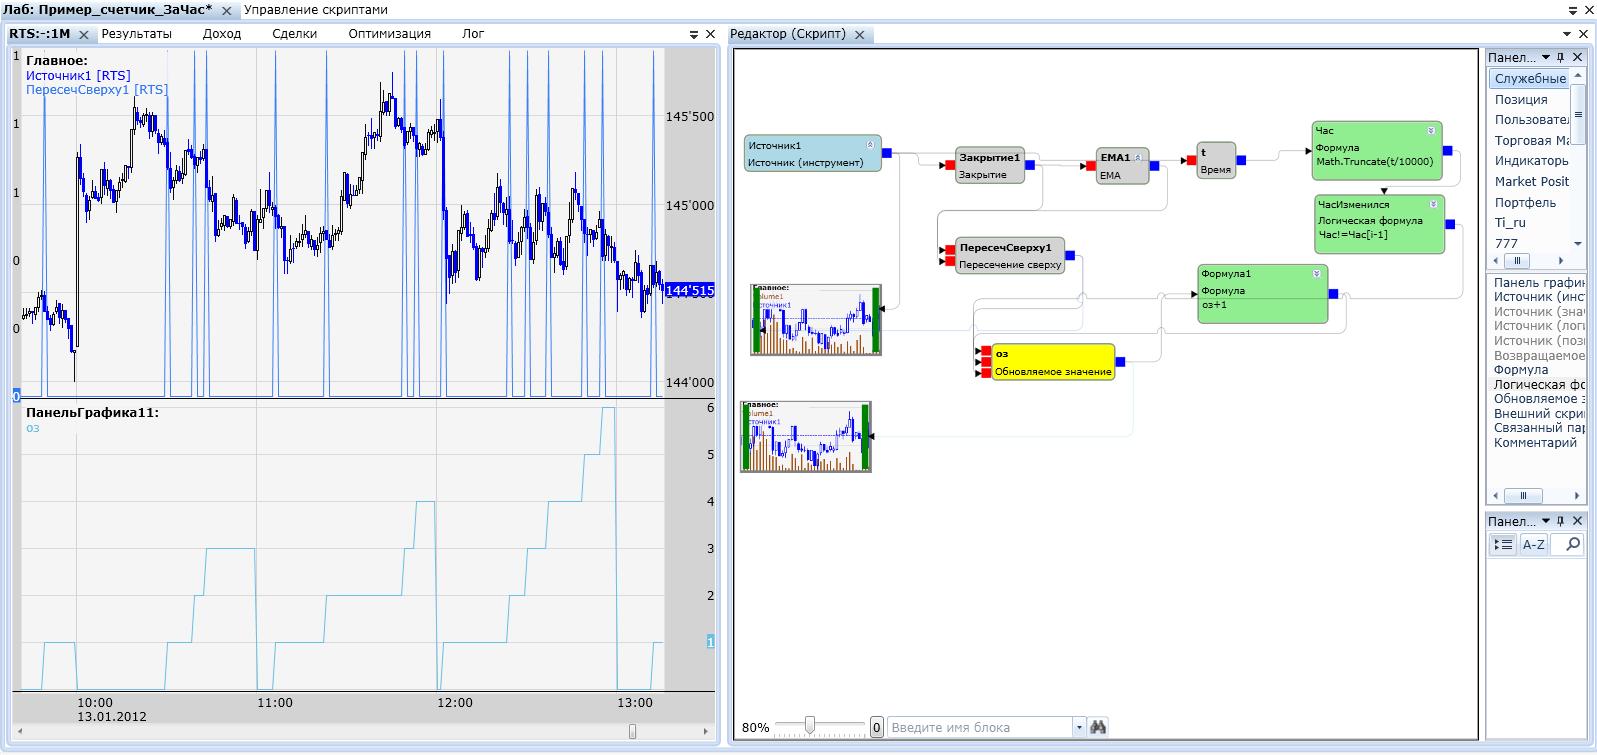Click the blue output port of оз block
Screen dimensions: 1597x755
click(x=1120, y=362)
